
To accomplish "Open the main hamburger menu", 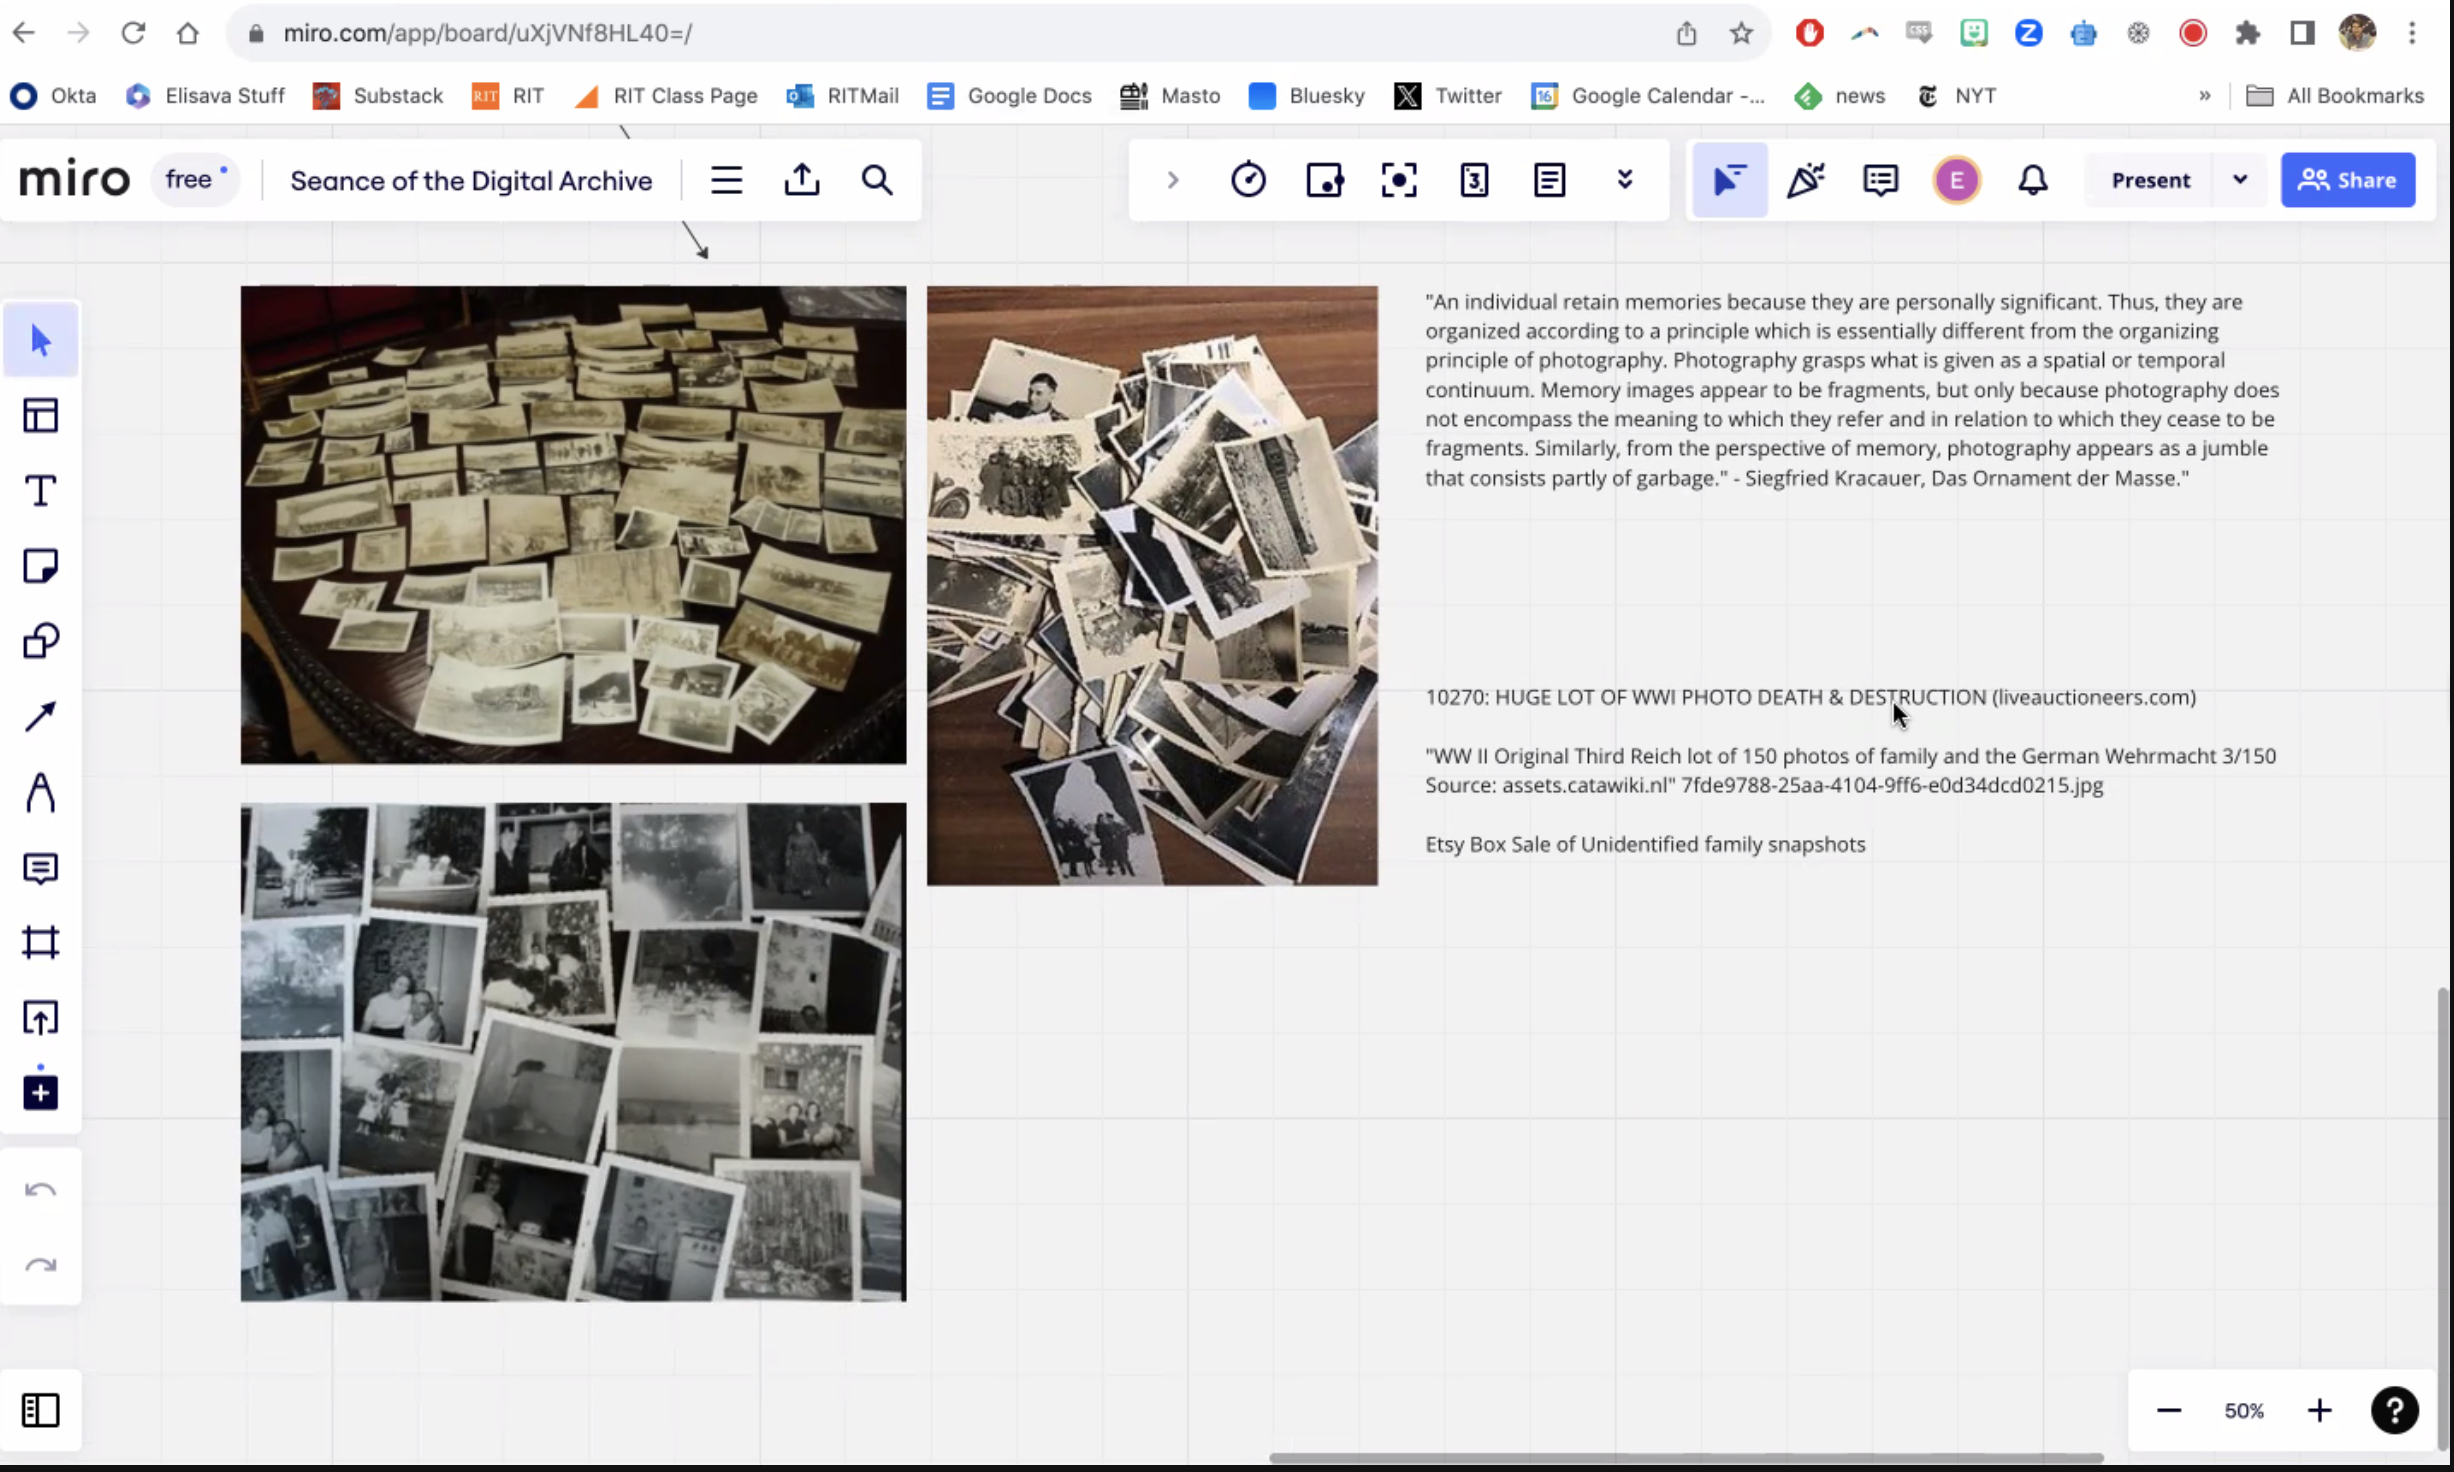I will 726,180.
